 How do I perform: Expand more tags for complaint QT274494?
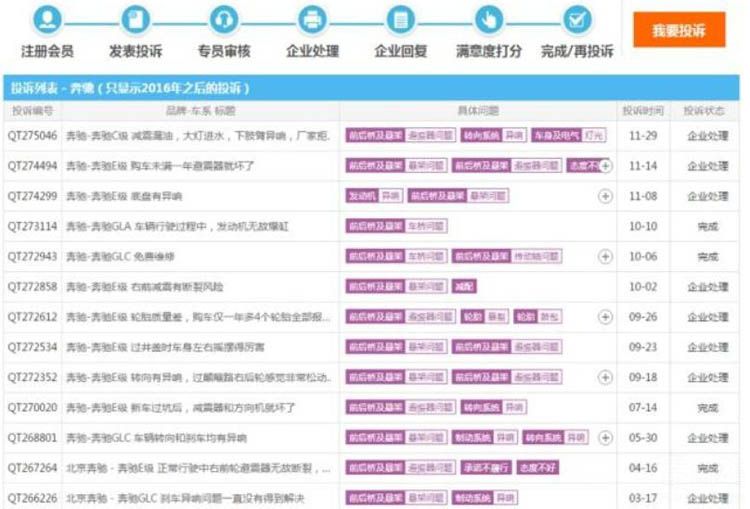pos(605,166)
